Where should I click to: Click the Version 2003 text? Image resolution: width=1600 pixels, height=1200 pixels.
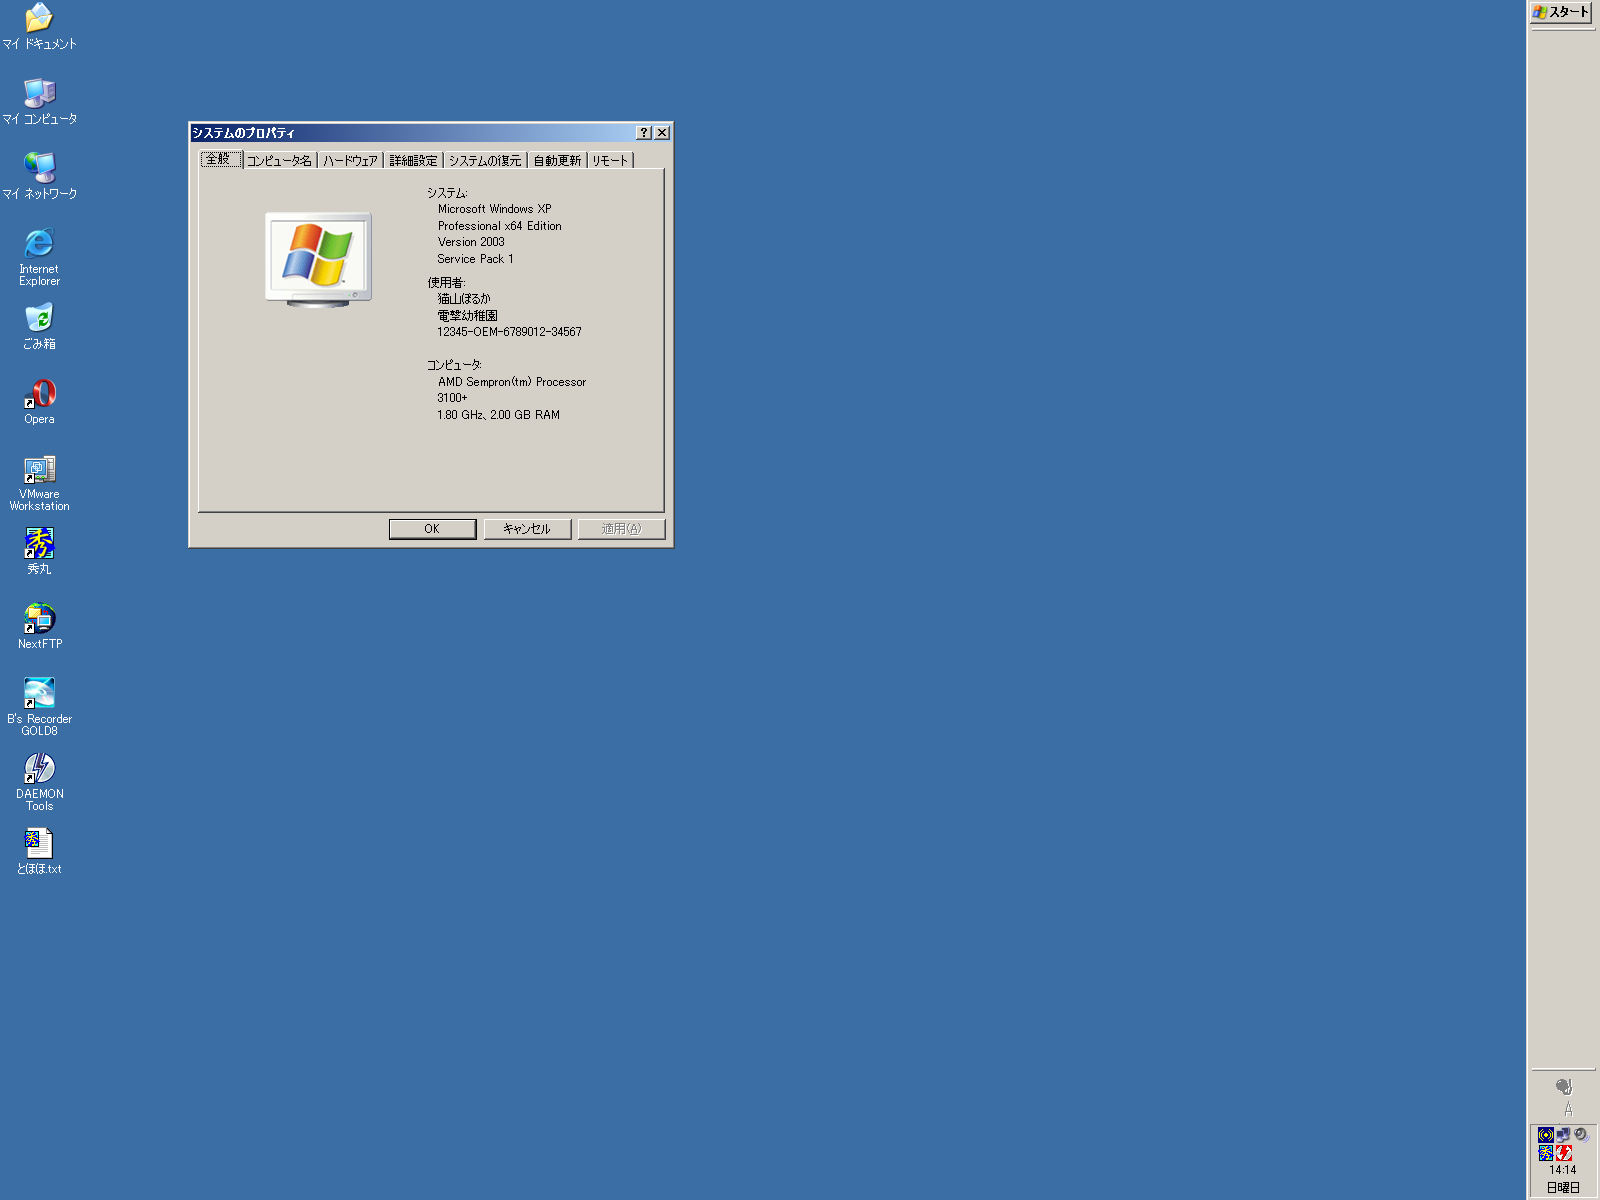pos(471,242)
